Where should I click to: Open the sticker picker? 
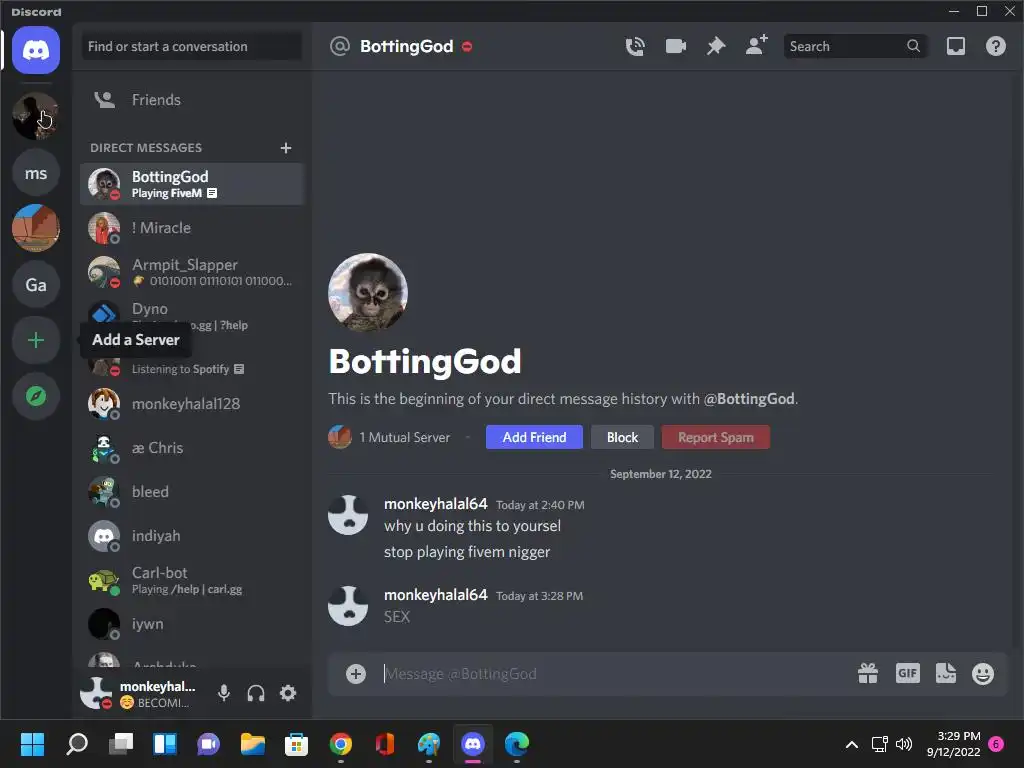pyautogui.click(x=945, y=673)
